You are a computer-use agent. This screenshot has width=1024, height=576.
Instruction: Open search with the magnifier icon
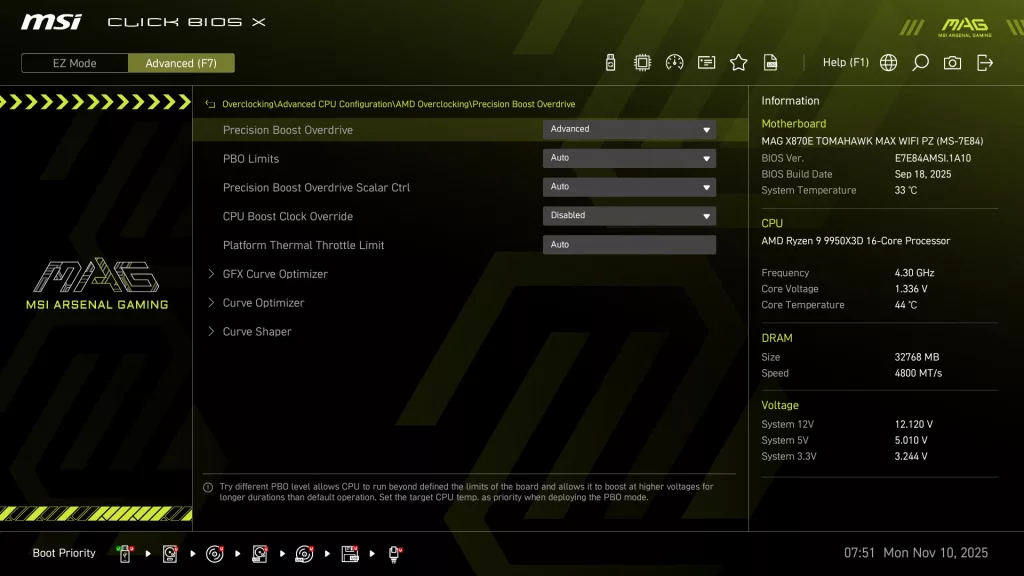pyautogui.click(x=920, y=61)
